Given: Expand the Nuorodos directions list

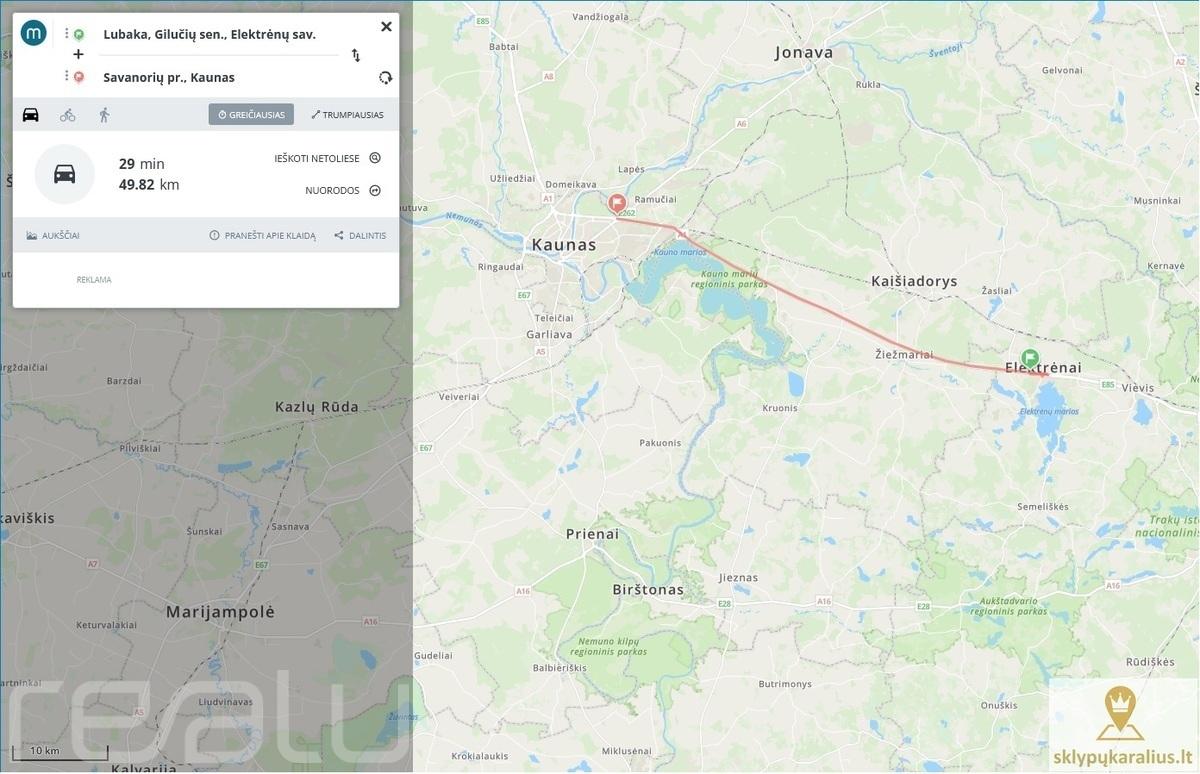Looking at the screenshot, I should click(x=343, y=190).
